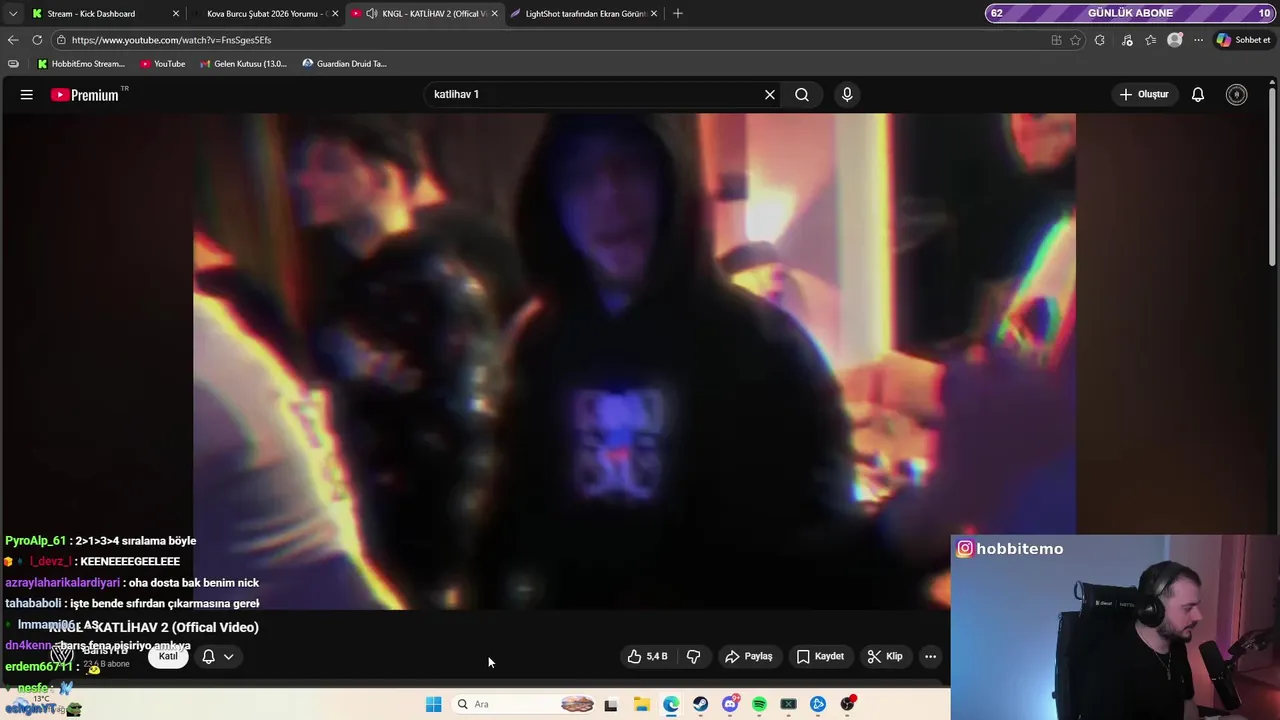Expand notification options chevron beside Katıl
The width and height of the screenshot is (1280, 720).
point(228,657)
